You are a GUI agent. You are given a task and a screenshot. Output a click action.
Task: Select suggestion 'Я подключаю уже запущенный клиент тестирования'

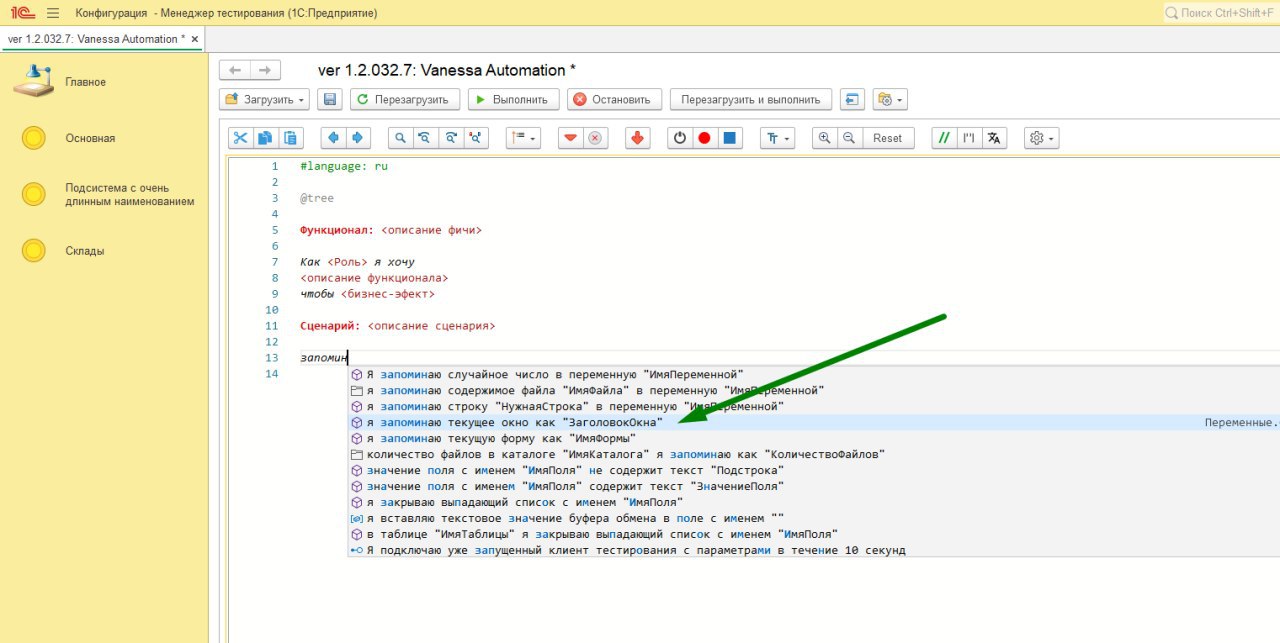pyautogui.click(x=814, y=550)
